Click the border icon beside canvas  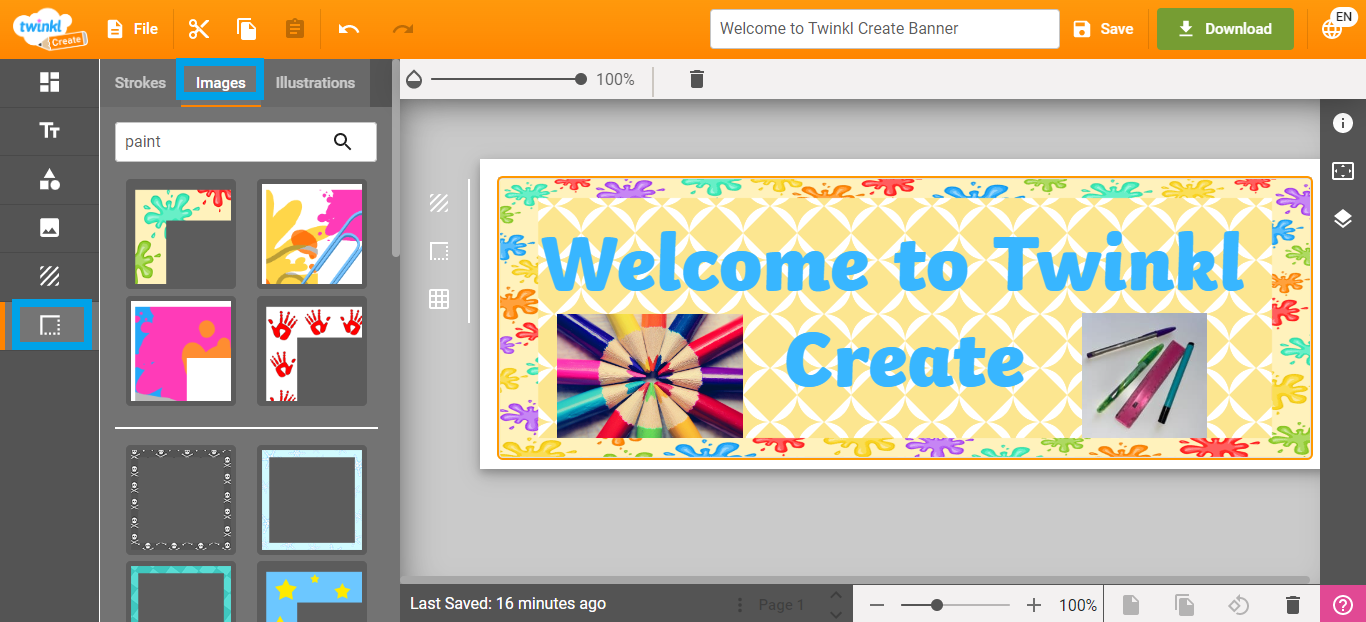(x=439, y=251)
